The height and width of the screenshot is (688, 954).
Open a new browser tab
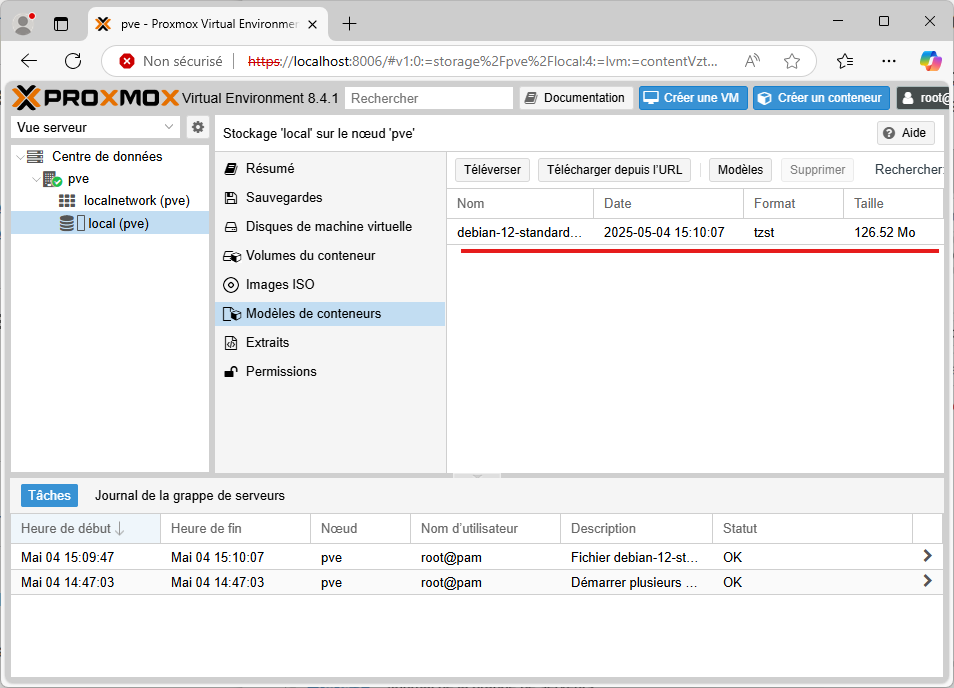tap(349, 24)
